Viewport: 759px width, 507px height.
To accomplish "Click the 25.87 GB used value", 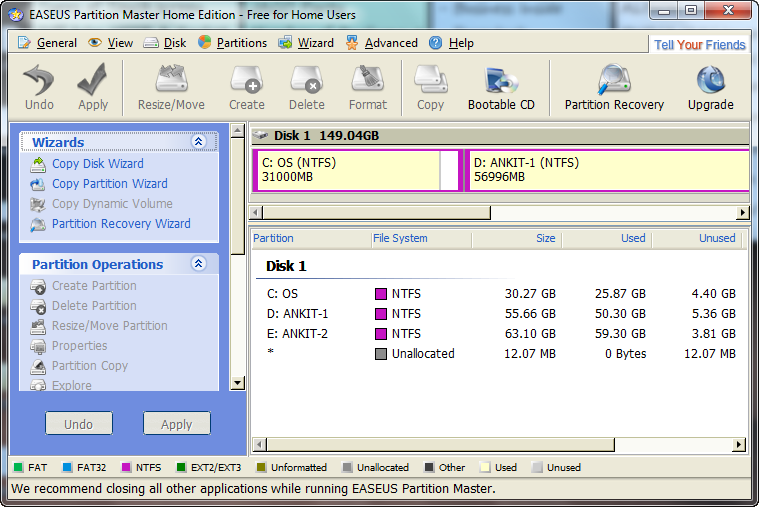I will point(621,294).
